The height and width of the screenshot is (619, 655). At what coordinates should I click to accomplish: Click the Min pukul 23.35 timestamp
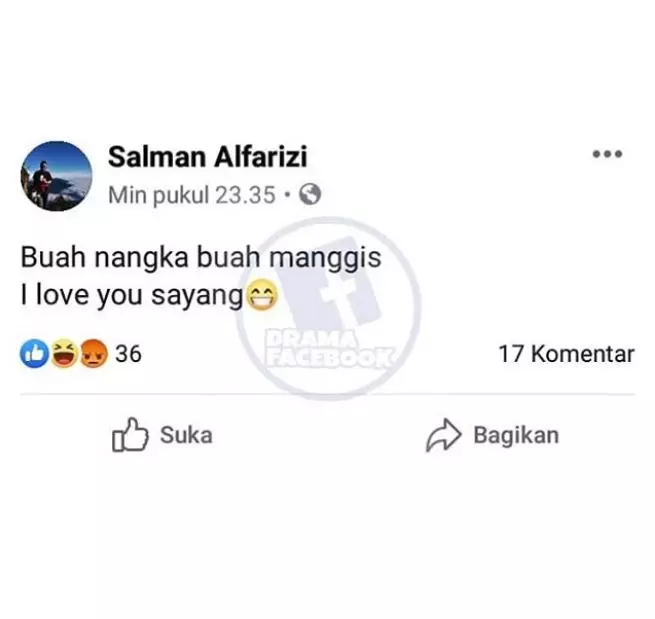tap(192, 195)
